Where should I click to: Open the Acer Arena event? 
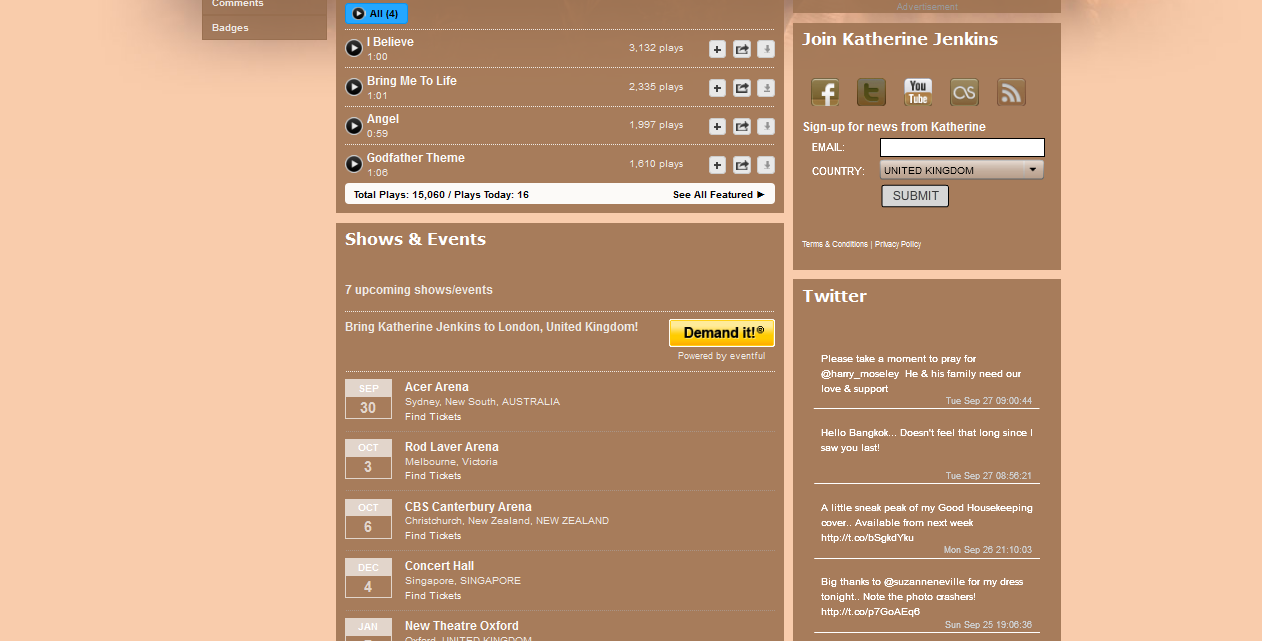click(x=437, y=387)
